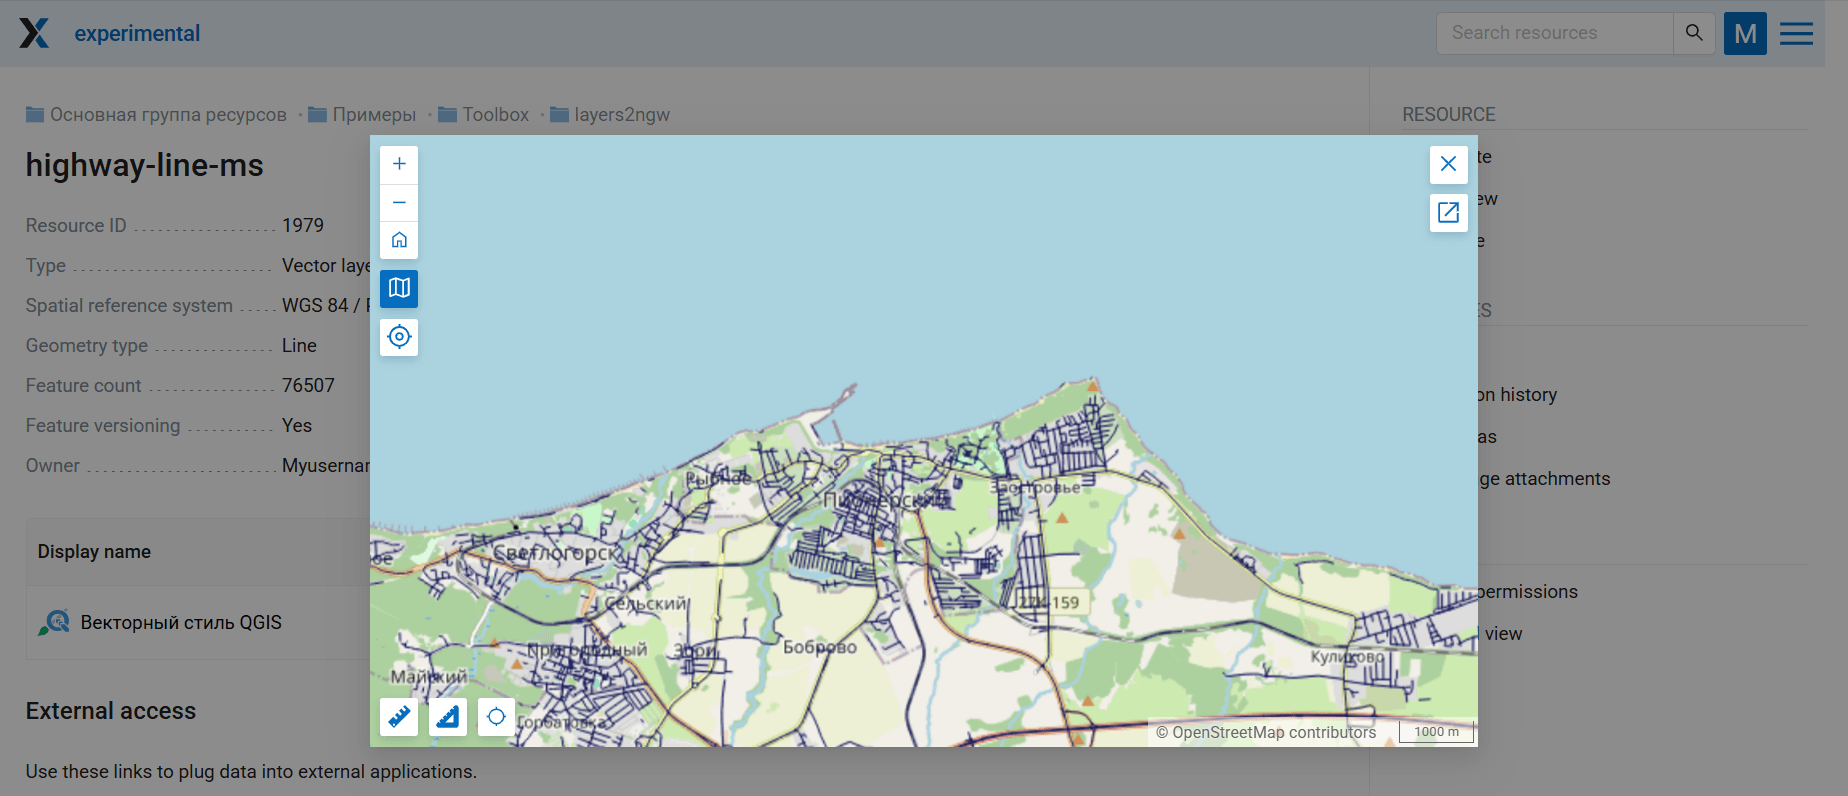Select the distance measure ruler tool
Viewport: 1848px width, 796px height.
coord(399,716)
